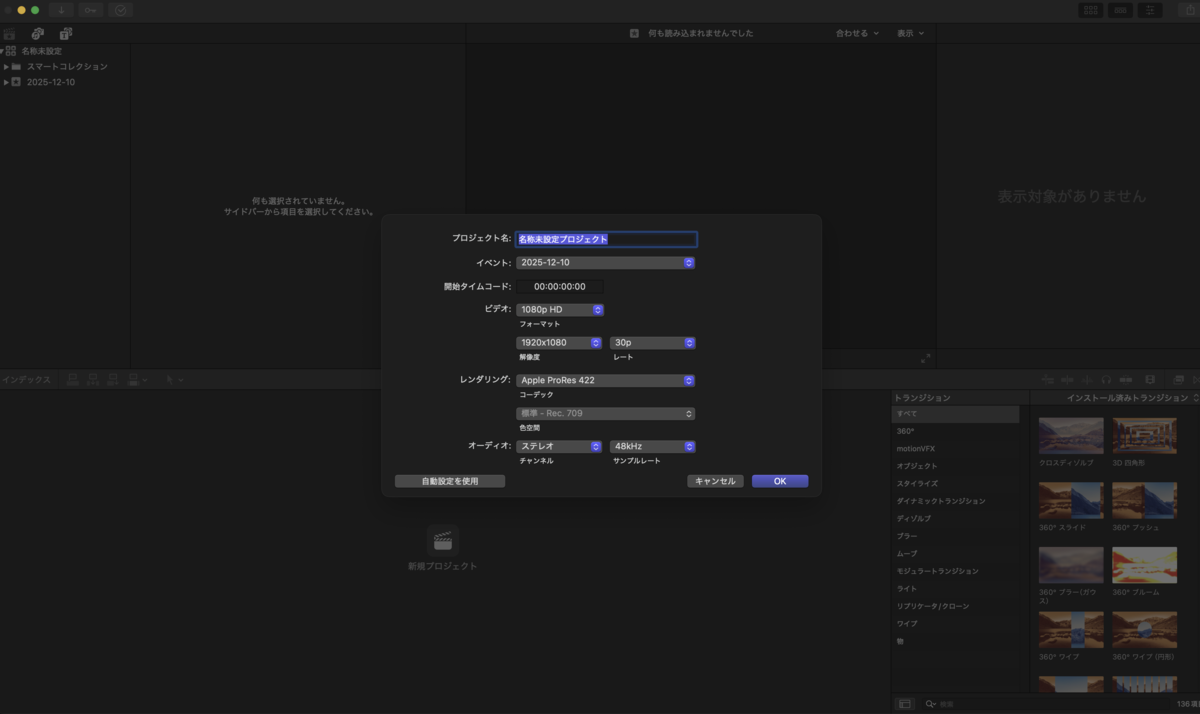
Task: Click the プロジェクト名 text field
Action: tap(606, 240)
